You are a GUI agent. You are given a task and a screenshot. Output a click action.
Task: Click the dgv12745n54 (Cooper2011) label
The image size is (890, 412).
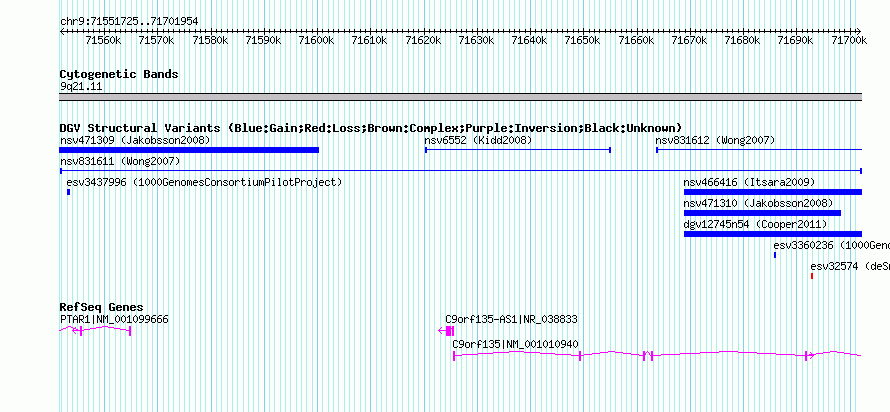coord(755,224)
